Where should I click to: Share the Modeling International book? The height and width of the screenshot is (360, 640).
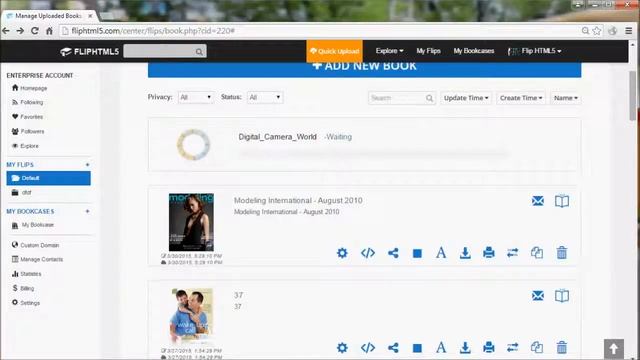(393, 253)
